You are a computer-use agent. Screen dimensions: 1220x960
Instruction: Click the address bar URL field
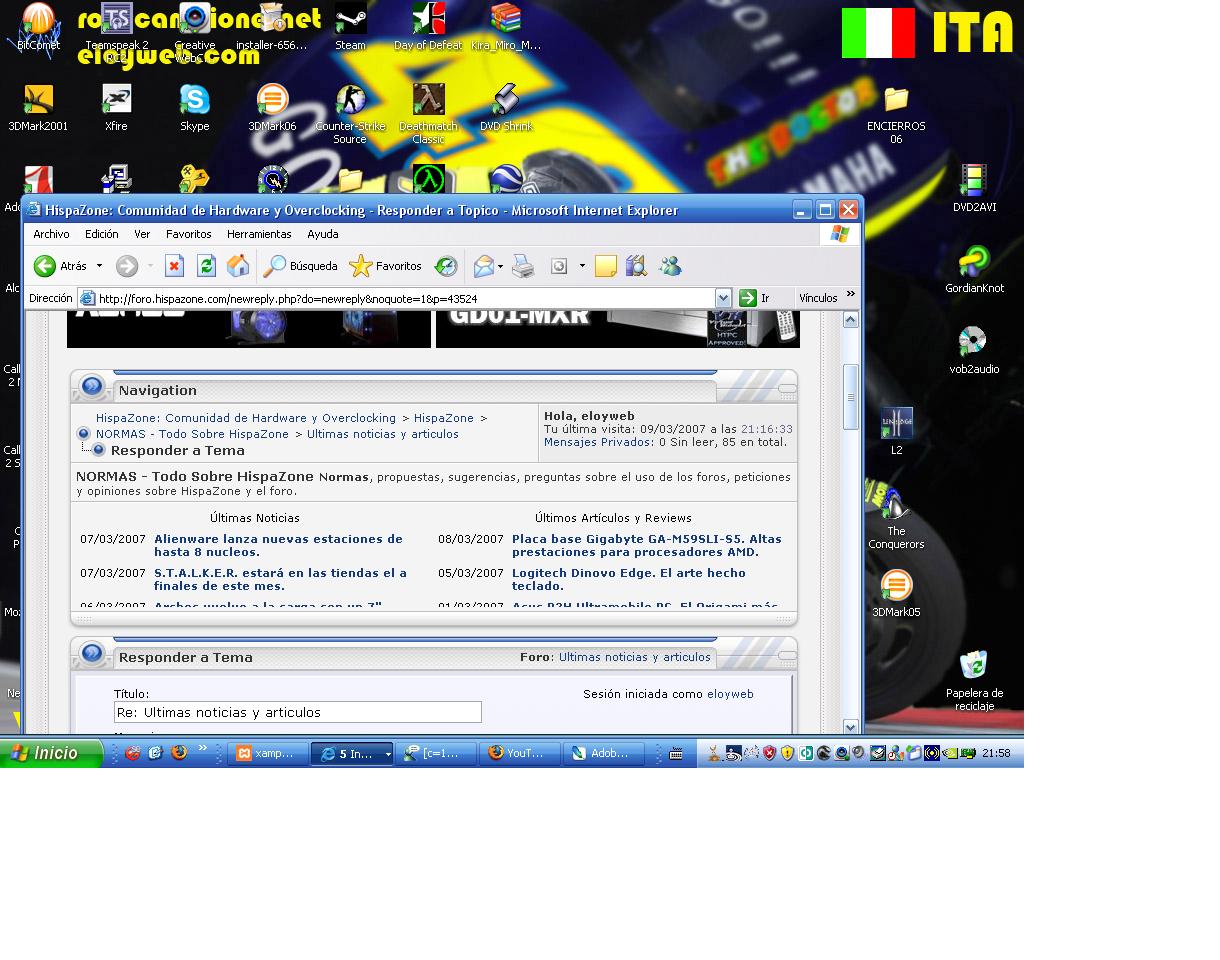click(405, 298)
